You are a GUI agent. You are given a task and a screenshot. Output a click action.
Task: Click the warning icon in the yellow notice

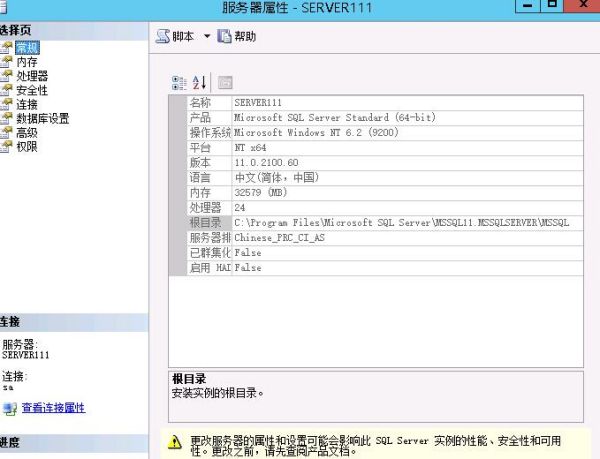(175, 442)
